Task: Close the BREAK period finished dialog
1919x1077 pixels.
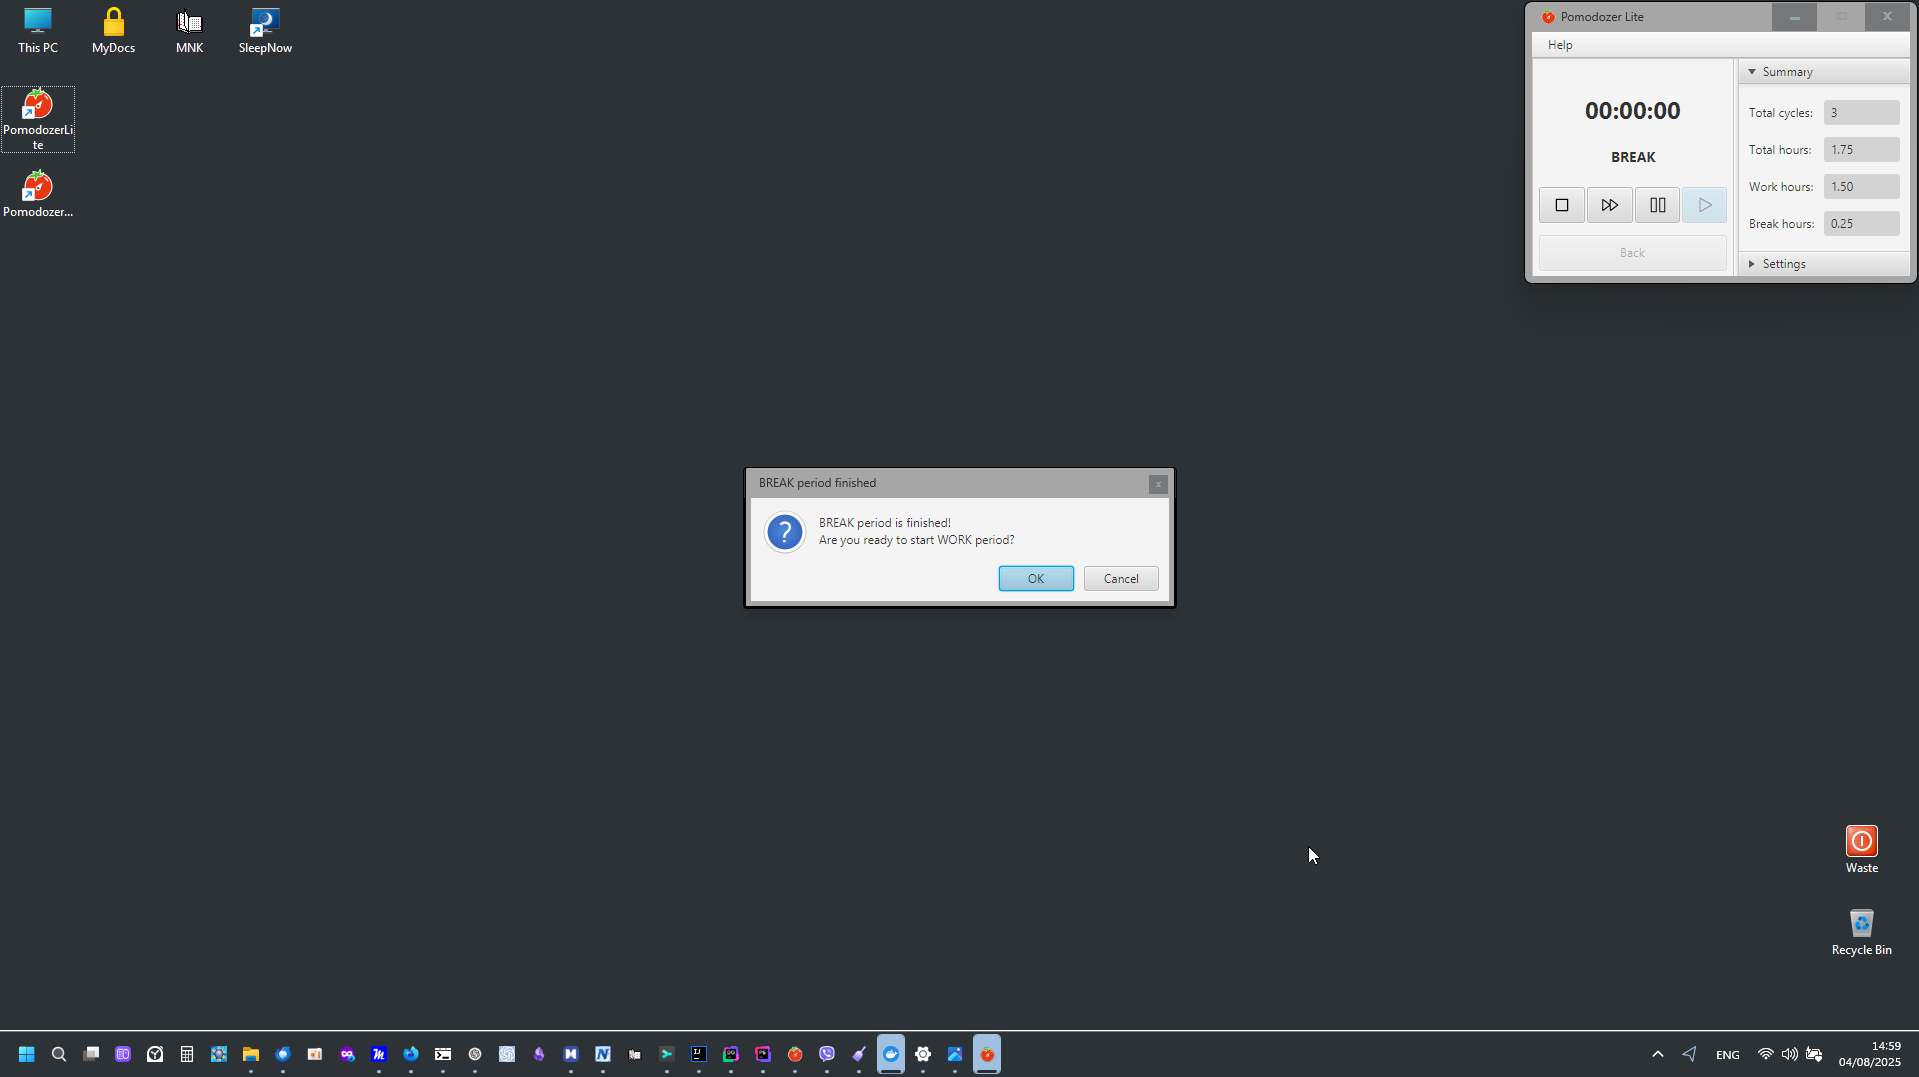Action: click(x=1158, y=484)
